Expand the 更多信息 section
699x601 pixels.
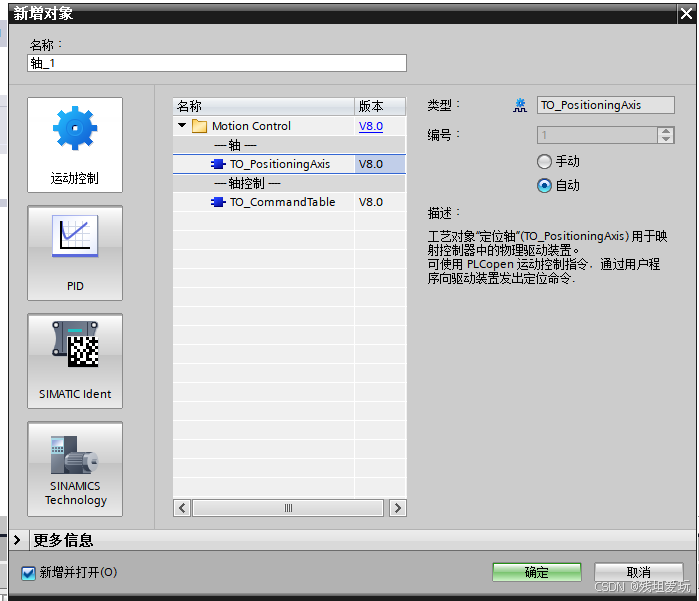point(17,540)
